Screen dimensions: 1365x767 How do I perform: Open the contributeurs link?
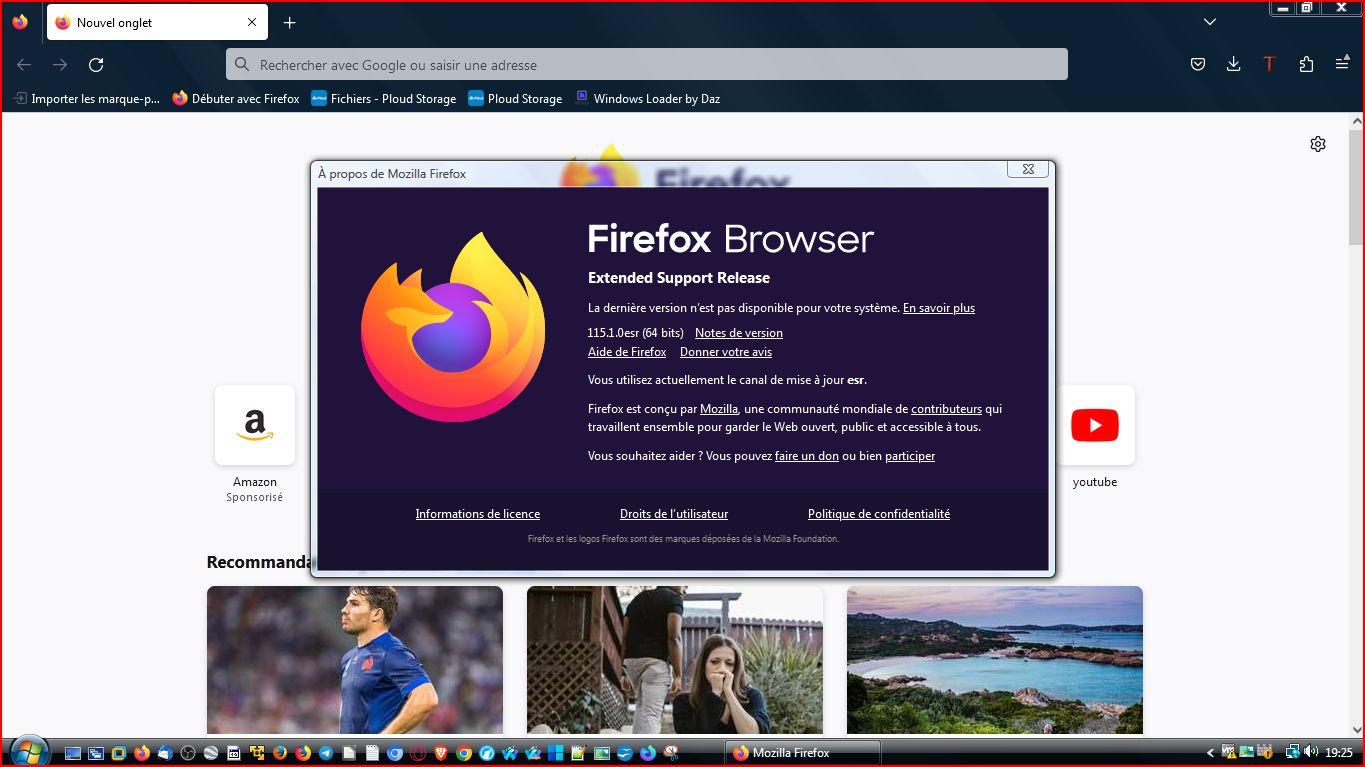click(946, 409)
